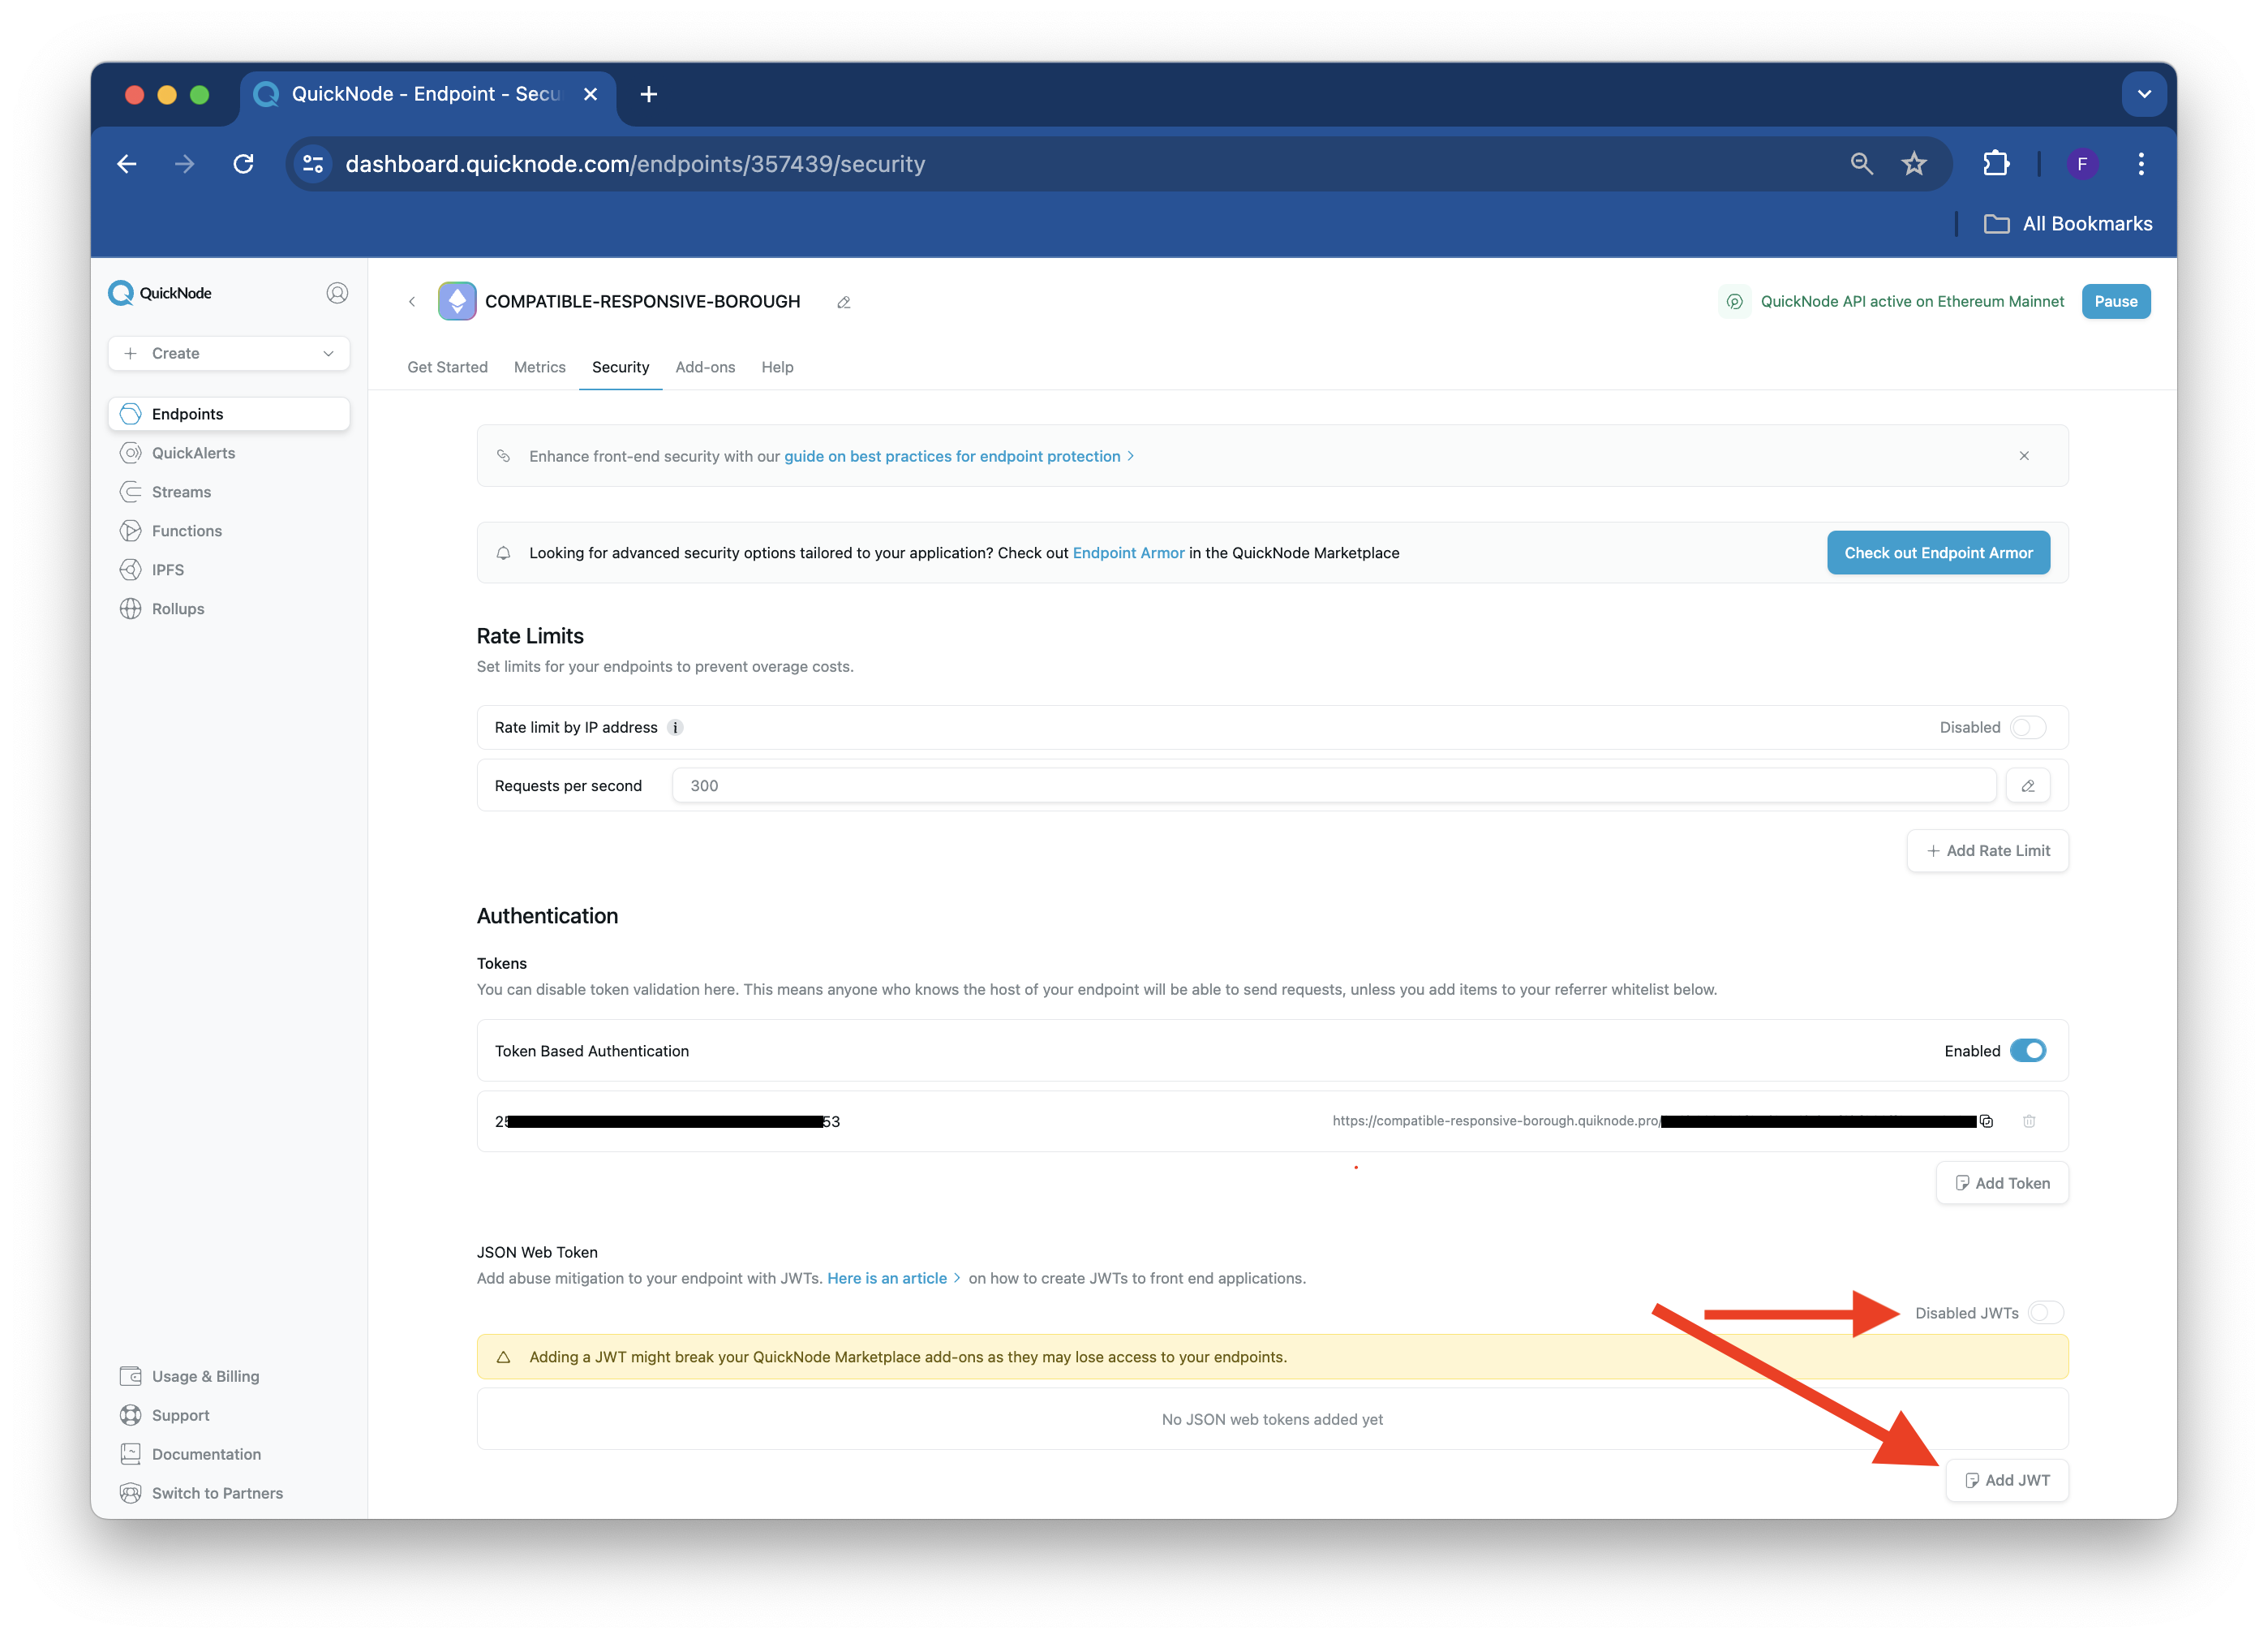The height and width of the screenshot is (1639, 2268).
Task: Click the Endpoint Armor link
Action: click(1128, 553)
